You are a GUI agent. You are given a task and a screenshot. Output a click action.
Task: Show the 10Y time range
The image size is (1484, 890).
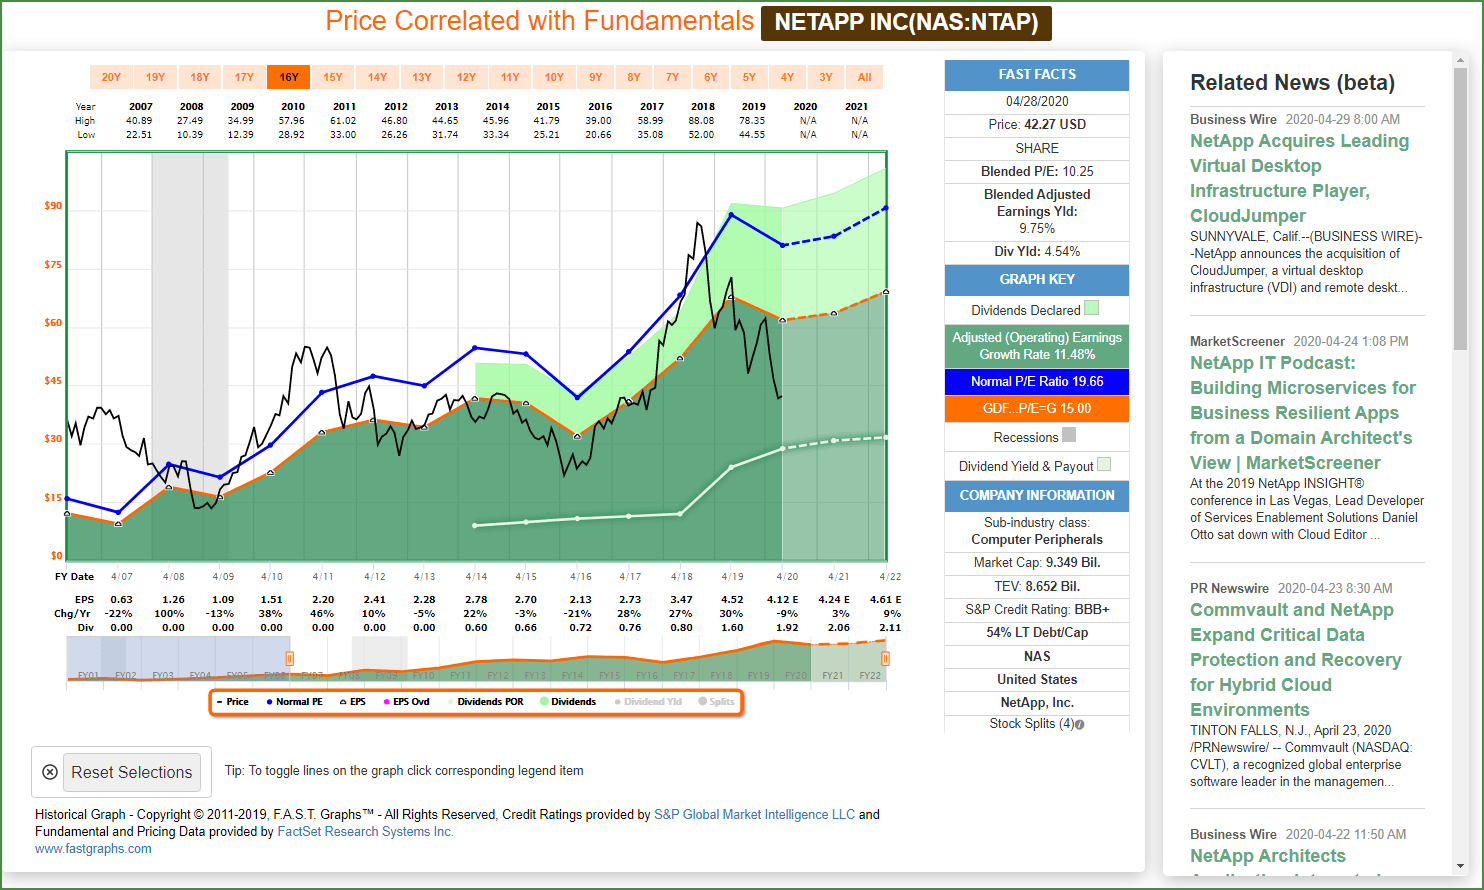tap(554, 77)
